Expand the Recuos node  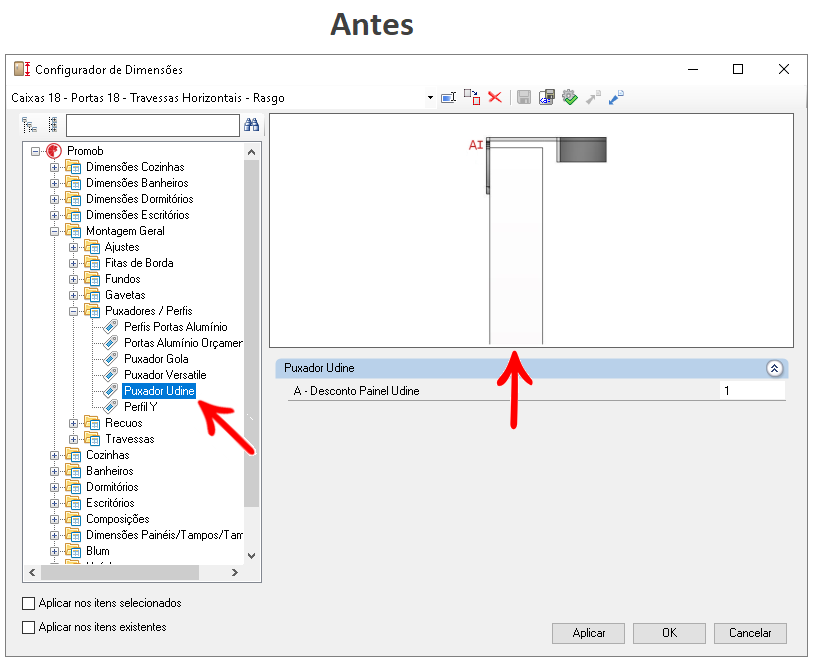click(x=73, y=424)
